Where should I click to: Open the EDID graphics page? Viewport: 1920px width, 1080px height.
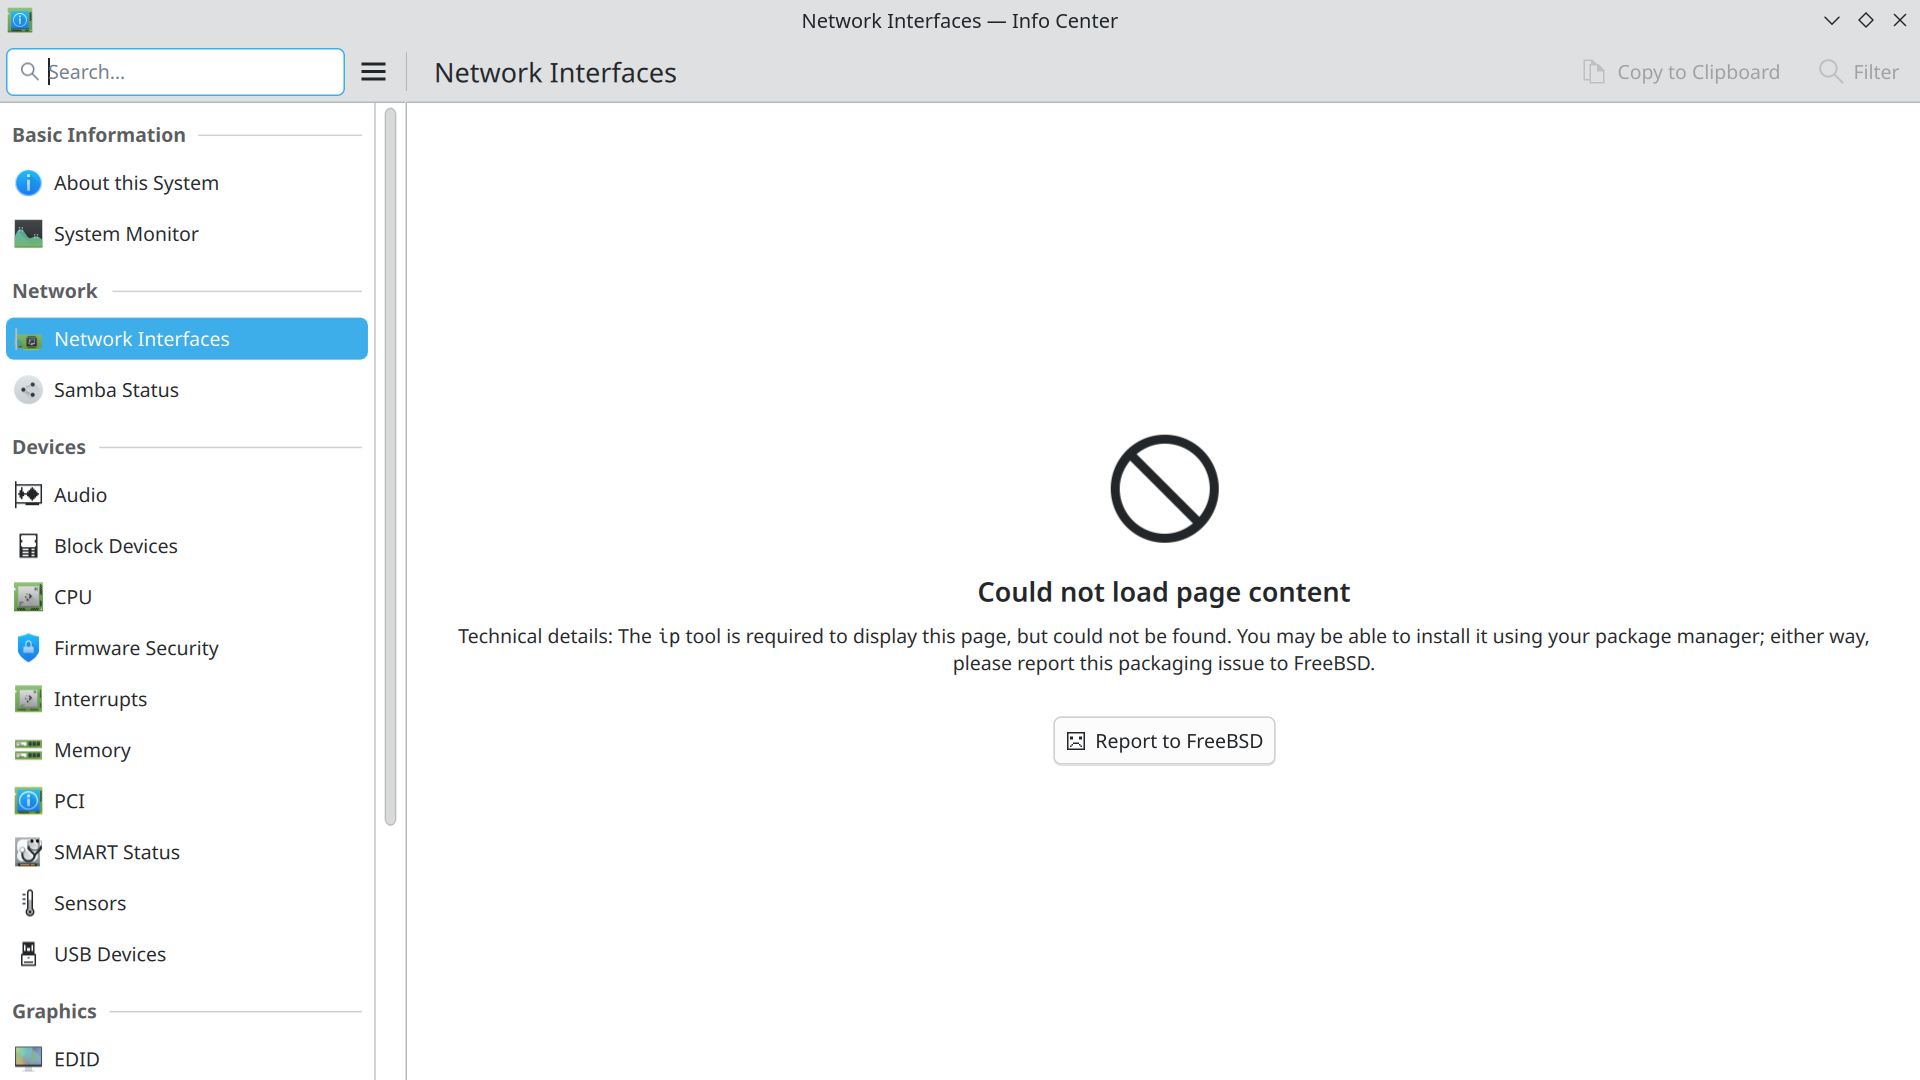pyautogui.click(x=76, y=1059)
